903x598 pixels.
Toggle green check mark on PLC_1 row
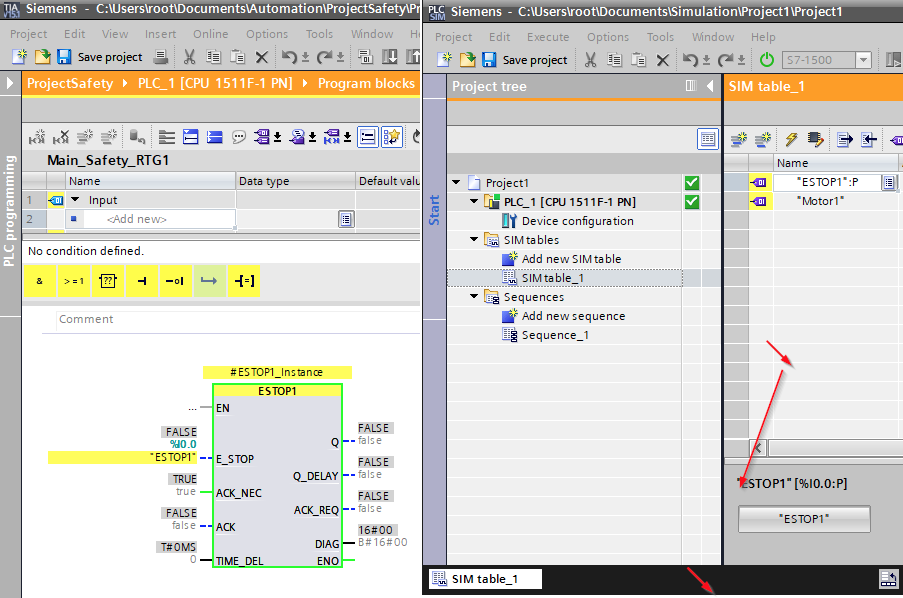coord(692,202)
